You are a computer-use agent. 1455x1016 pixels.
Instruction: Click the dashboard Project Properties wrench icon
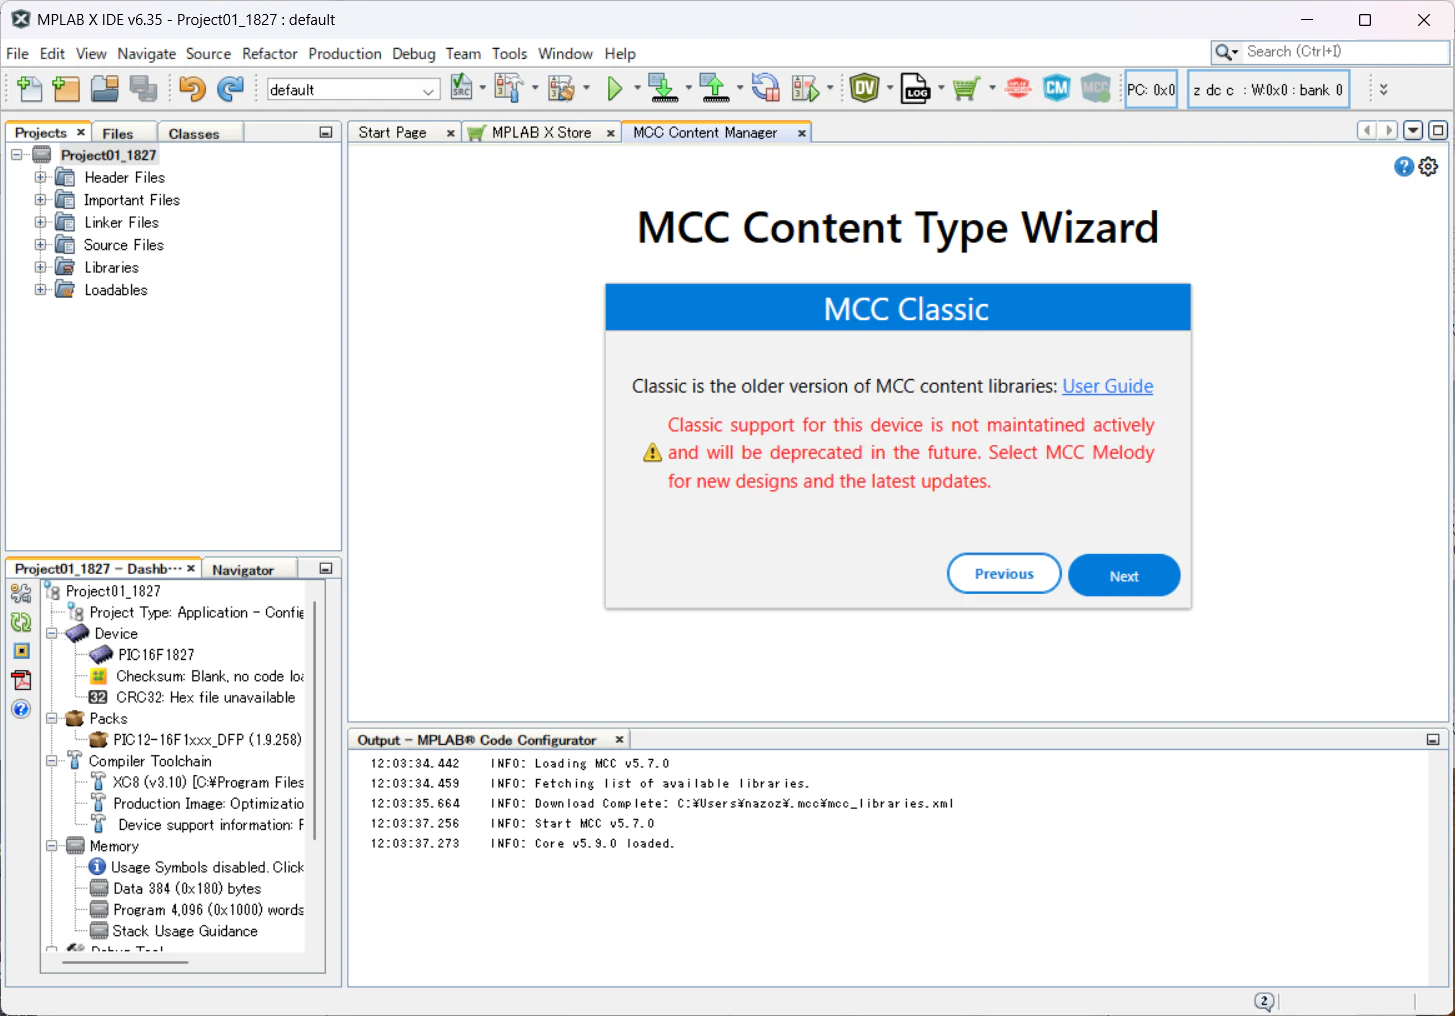click(x=21, y=594)
